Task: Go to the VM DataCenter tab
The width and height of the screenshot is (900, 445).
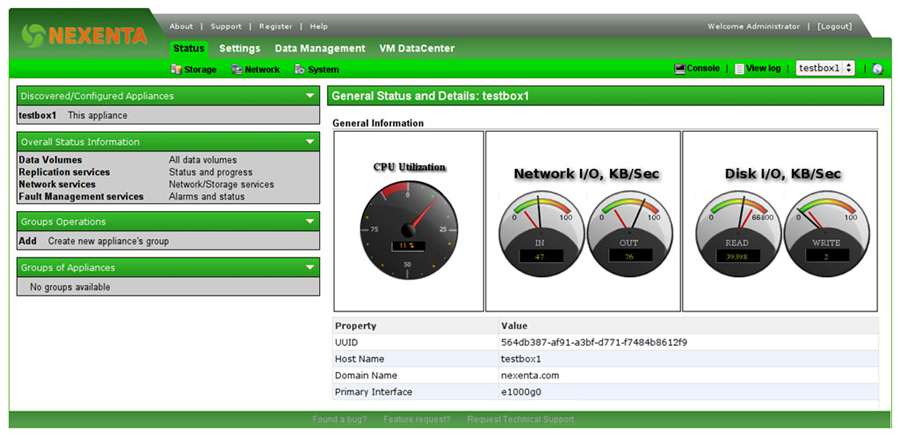Action: click(x=417, y=48)
